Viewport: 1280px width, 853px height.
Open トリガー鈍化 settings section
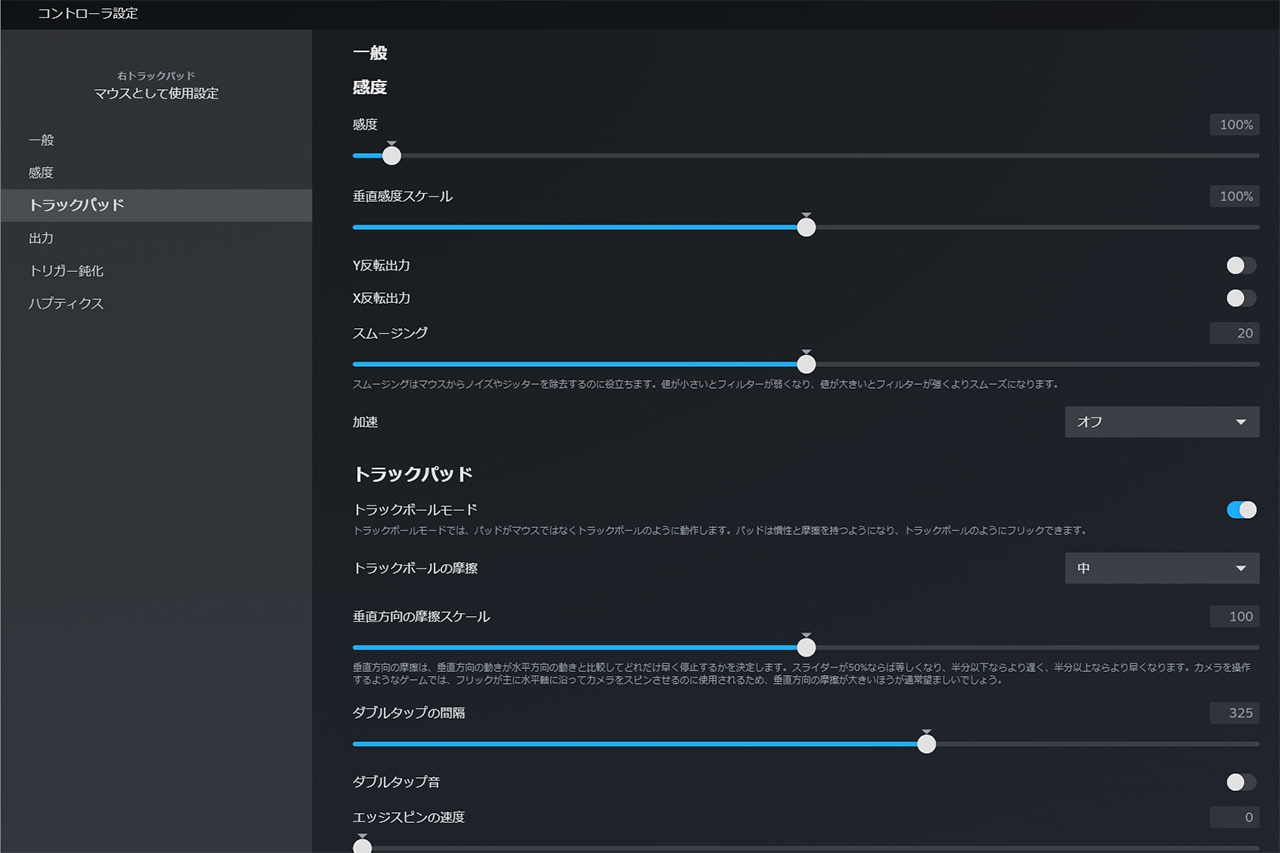66,271
